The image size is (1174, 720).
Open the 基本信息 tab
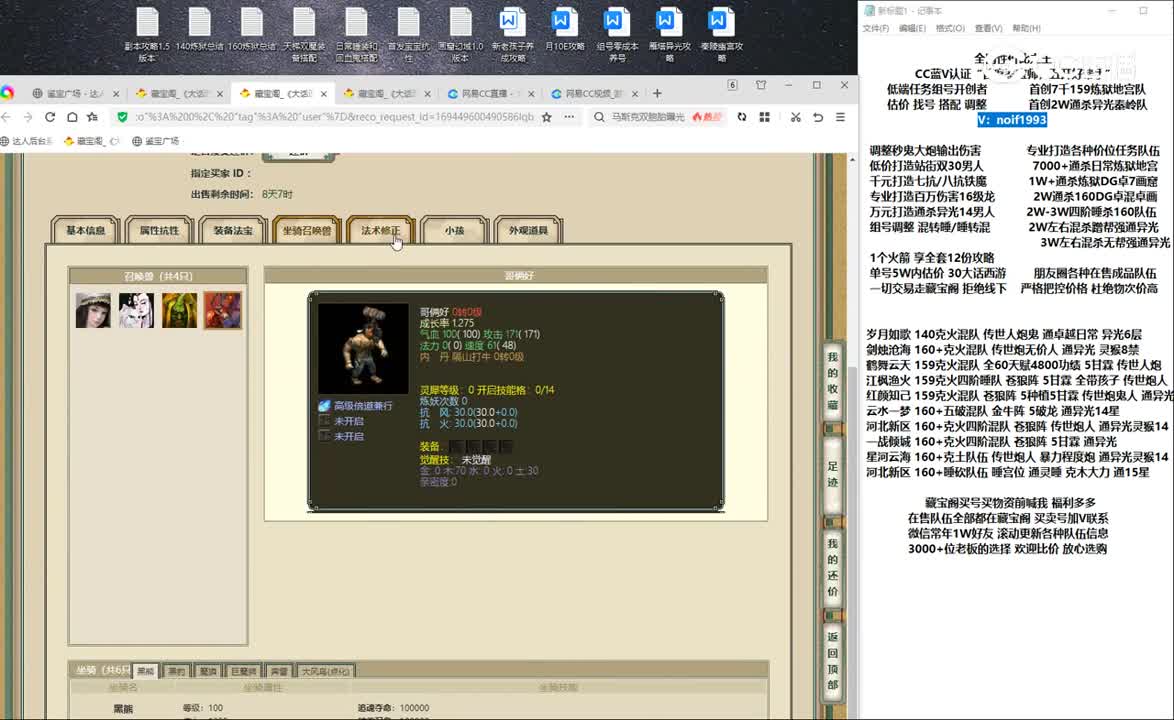pos(85,231)
